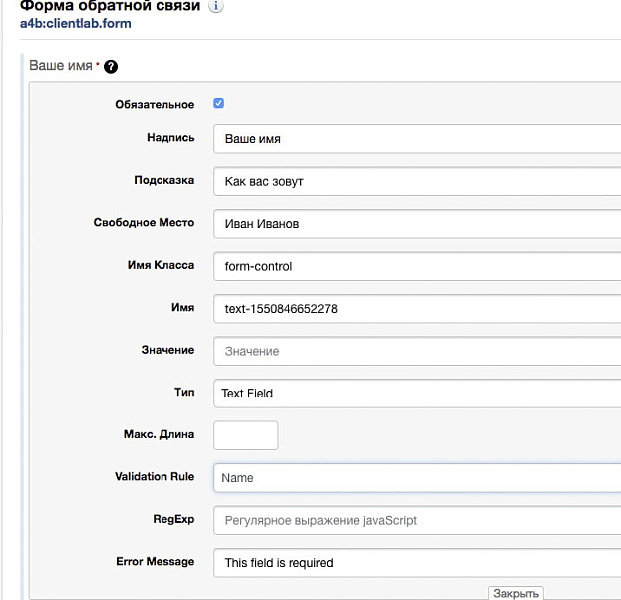Screen dimensions: 621x600
Task: Focus the Error Message input field
Action: tap(416, 563)
